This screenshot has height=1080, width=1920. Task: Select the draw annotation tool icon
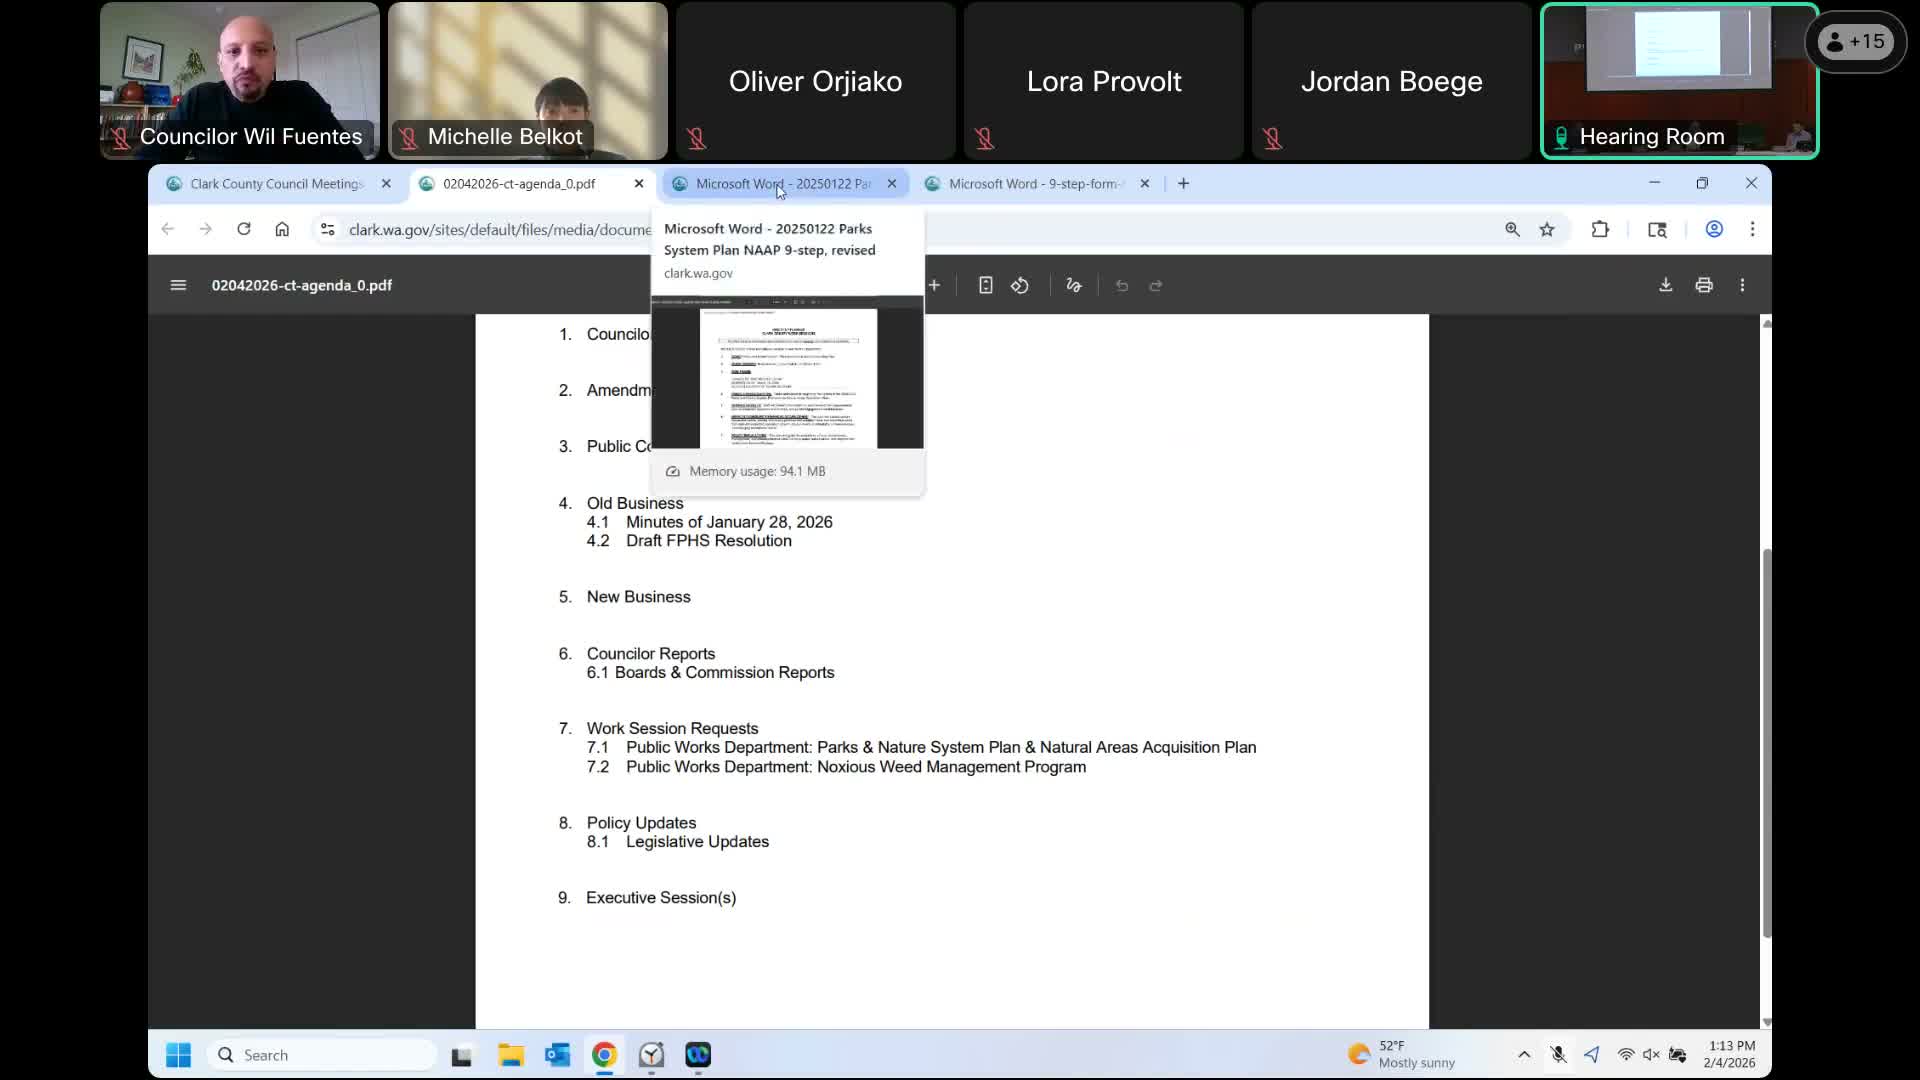click(x=1074, y=285)
